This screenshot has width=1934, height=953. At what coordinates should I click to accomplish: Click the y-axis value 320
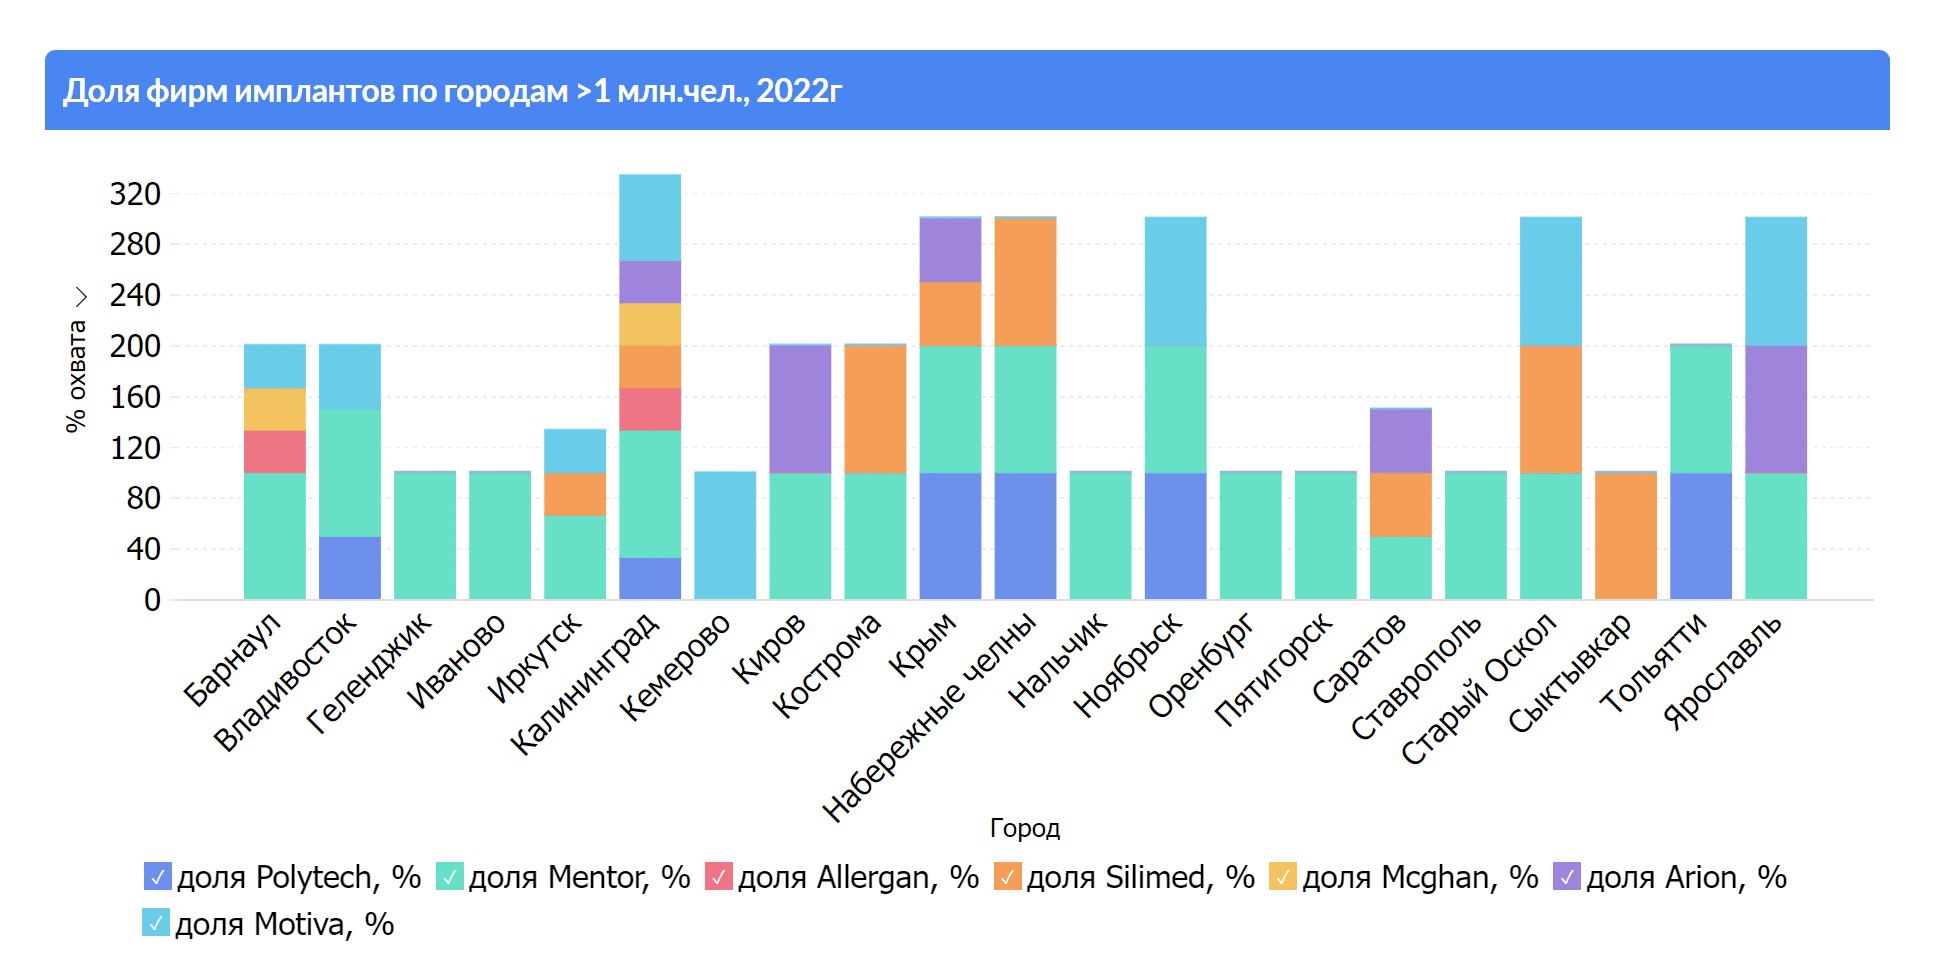pyautogui.click(x=135, y=194)
